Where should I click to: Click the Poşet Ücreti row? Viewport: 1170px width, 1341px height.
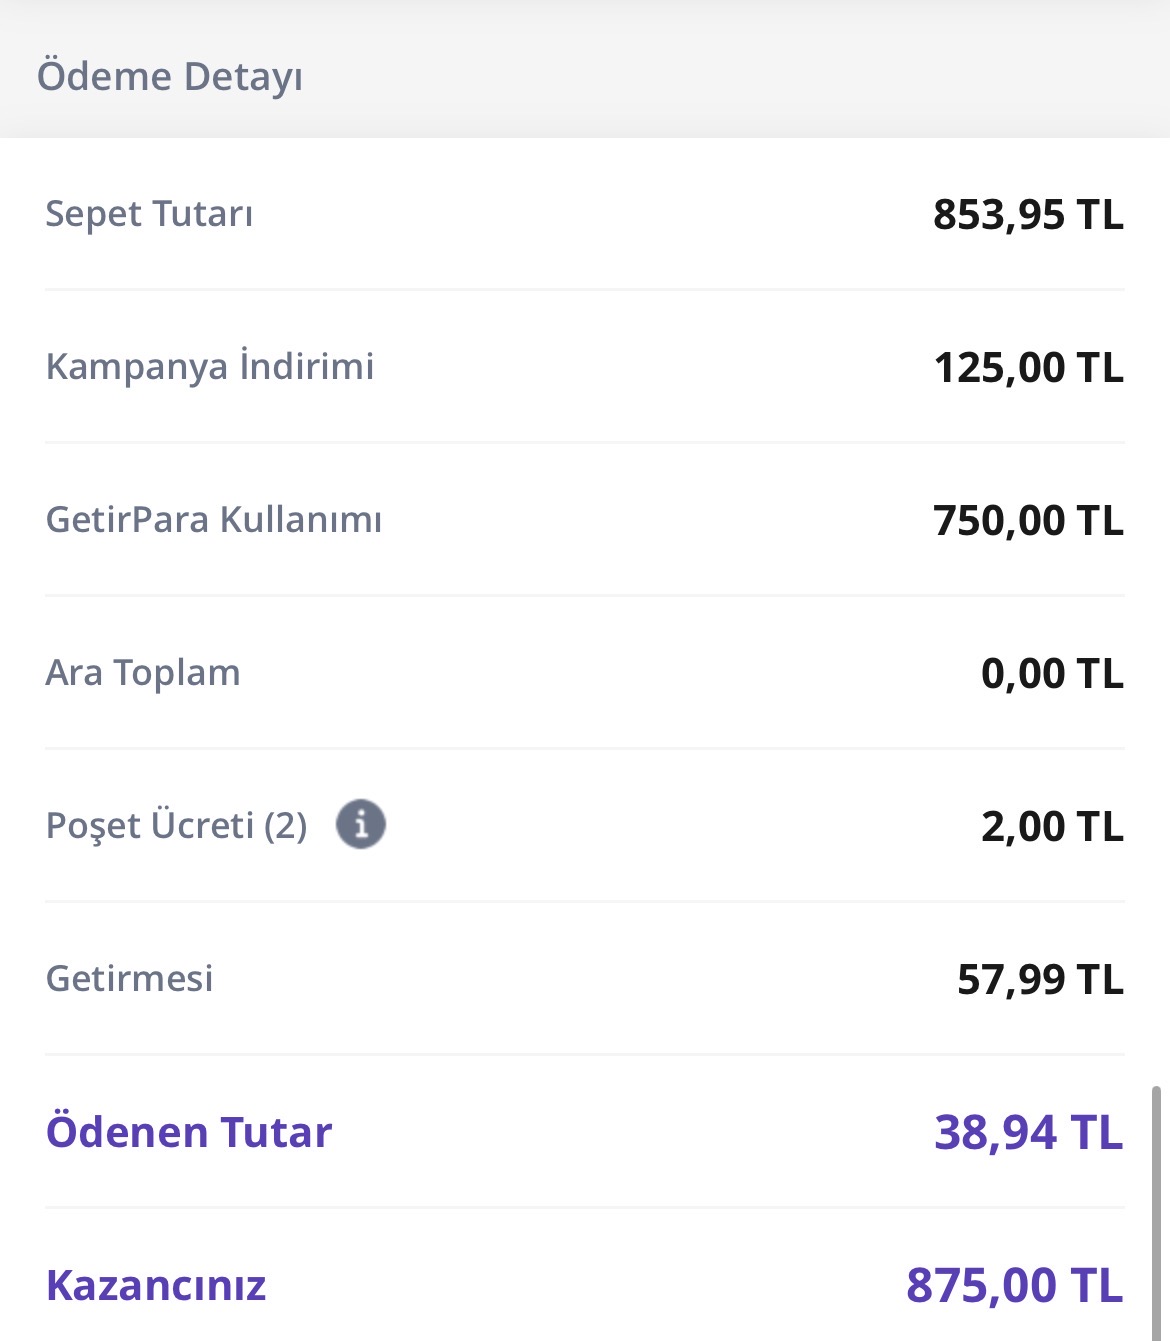point(585,826)
